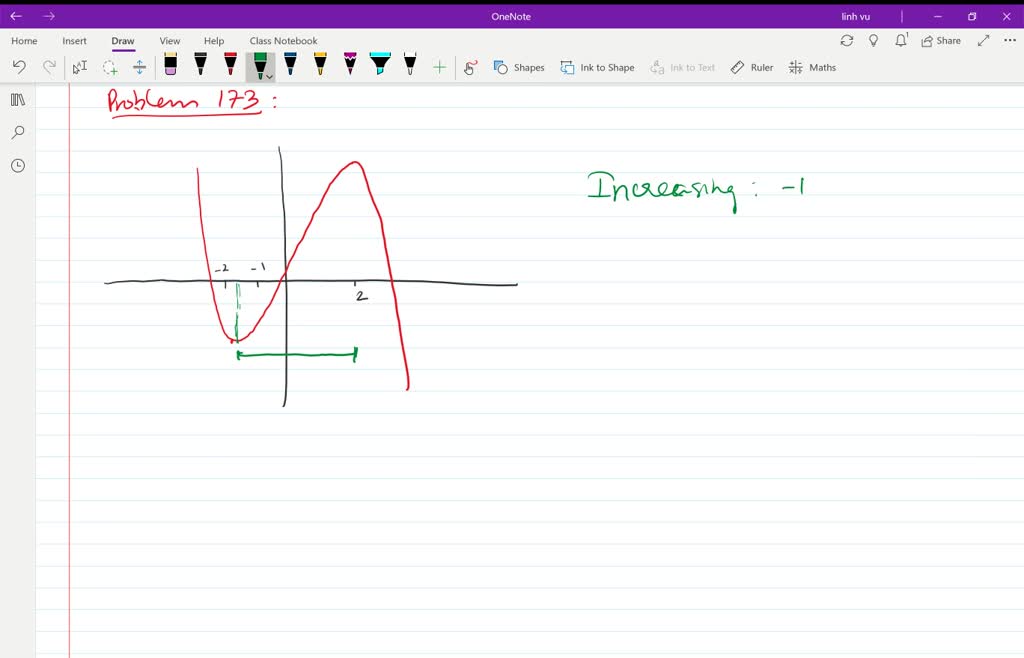Sync the notebook with the refresh icon
The width and height of the screenshot is (1024, 658).
(x=847, y=40)
